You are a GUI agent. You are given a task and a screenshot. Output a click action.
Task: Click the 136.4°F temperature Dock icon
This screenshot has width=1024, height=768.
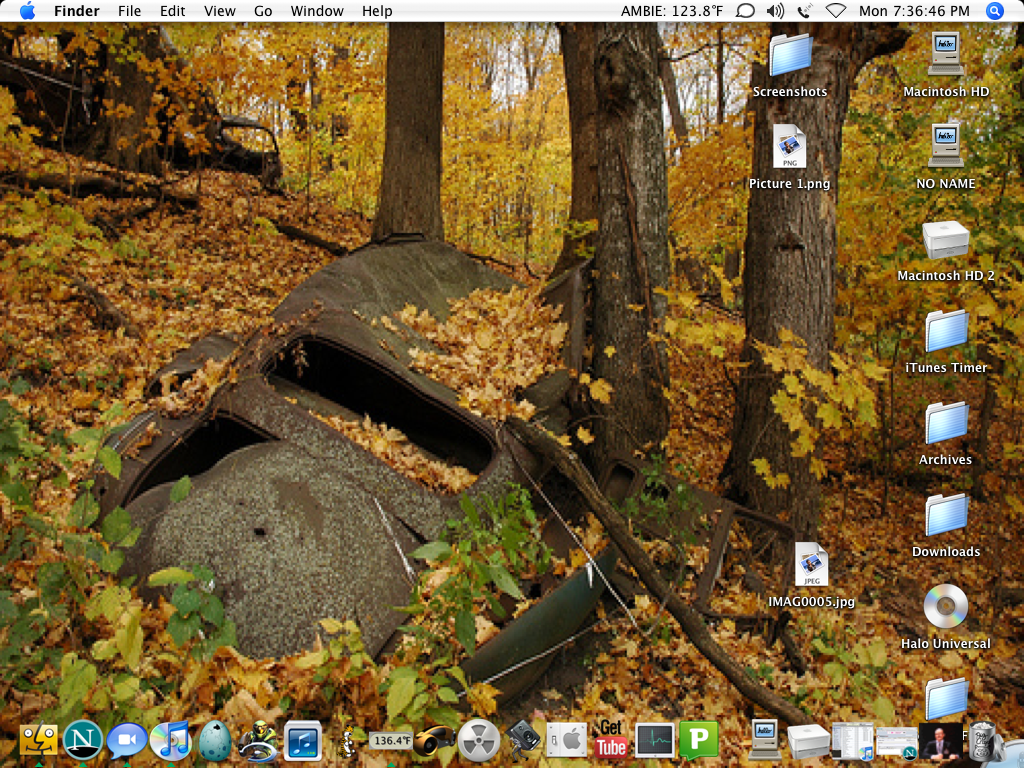[x=391, y=741]
